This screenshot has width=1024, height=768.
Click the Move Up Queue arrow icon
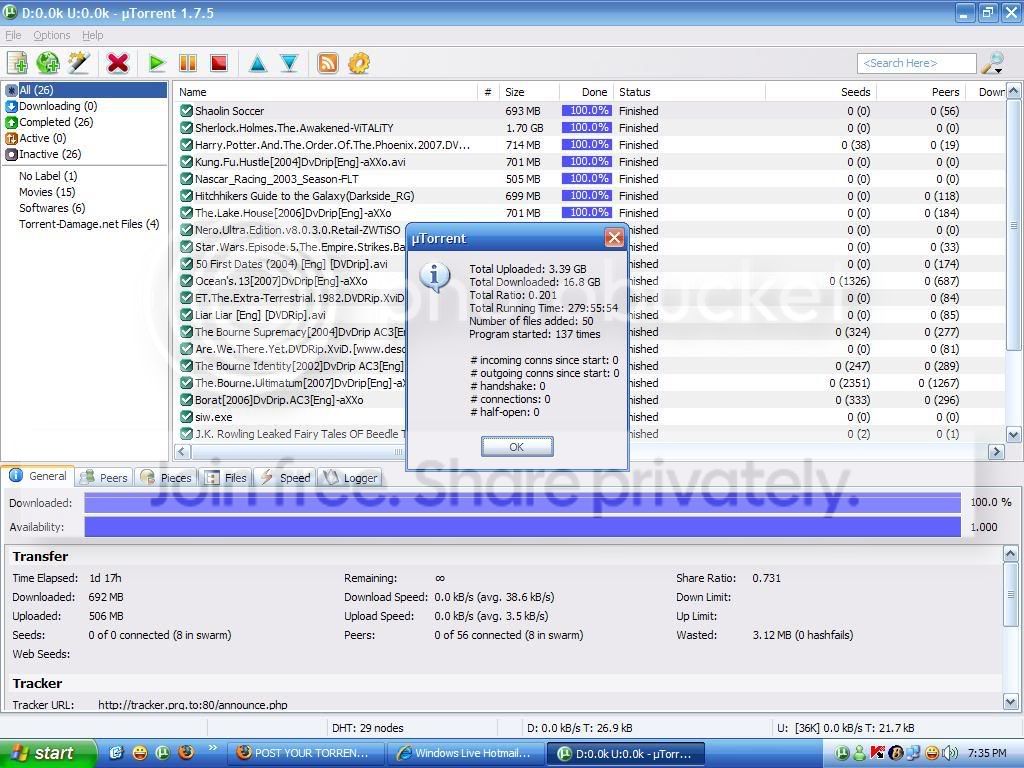click(258, 63)
